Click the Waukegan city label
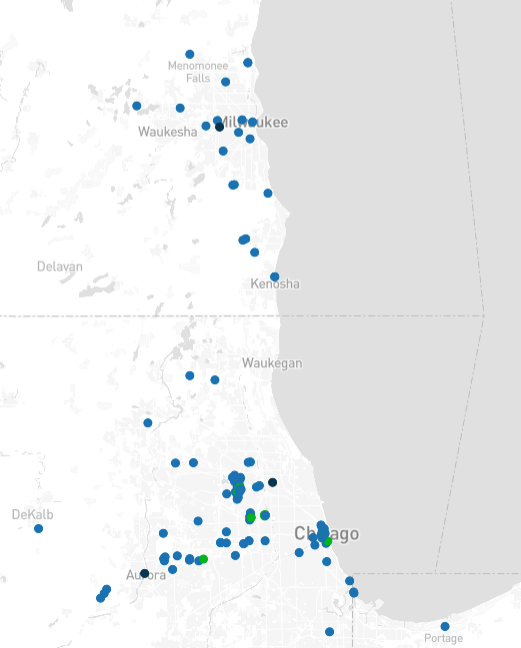The image size is (521, 648). click(x=272, y=363)
